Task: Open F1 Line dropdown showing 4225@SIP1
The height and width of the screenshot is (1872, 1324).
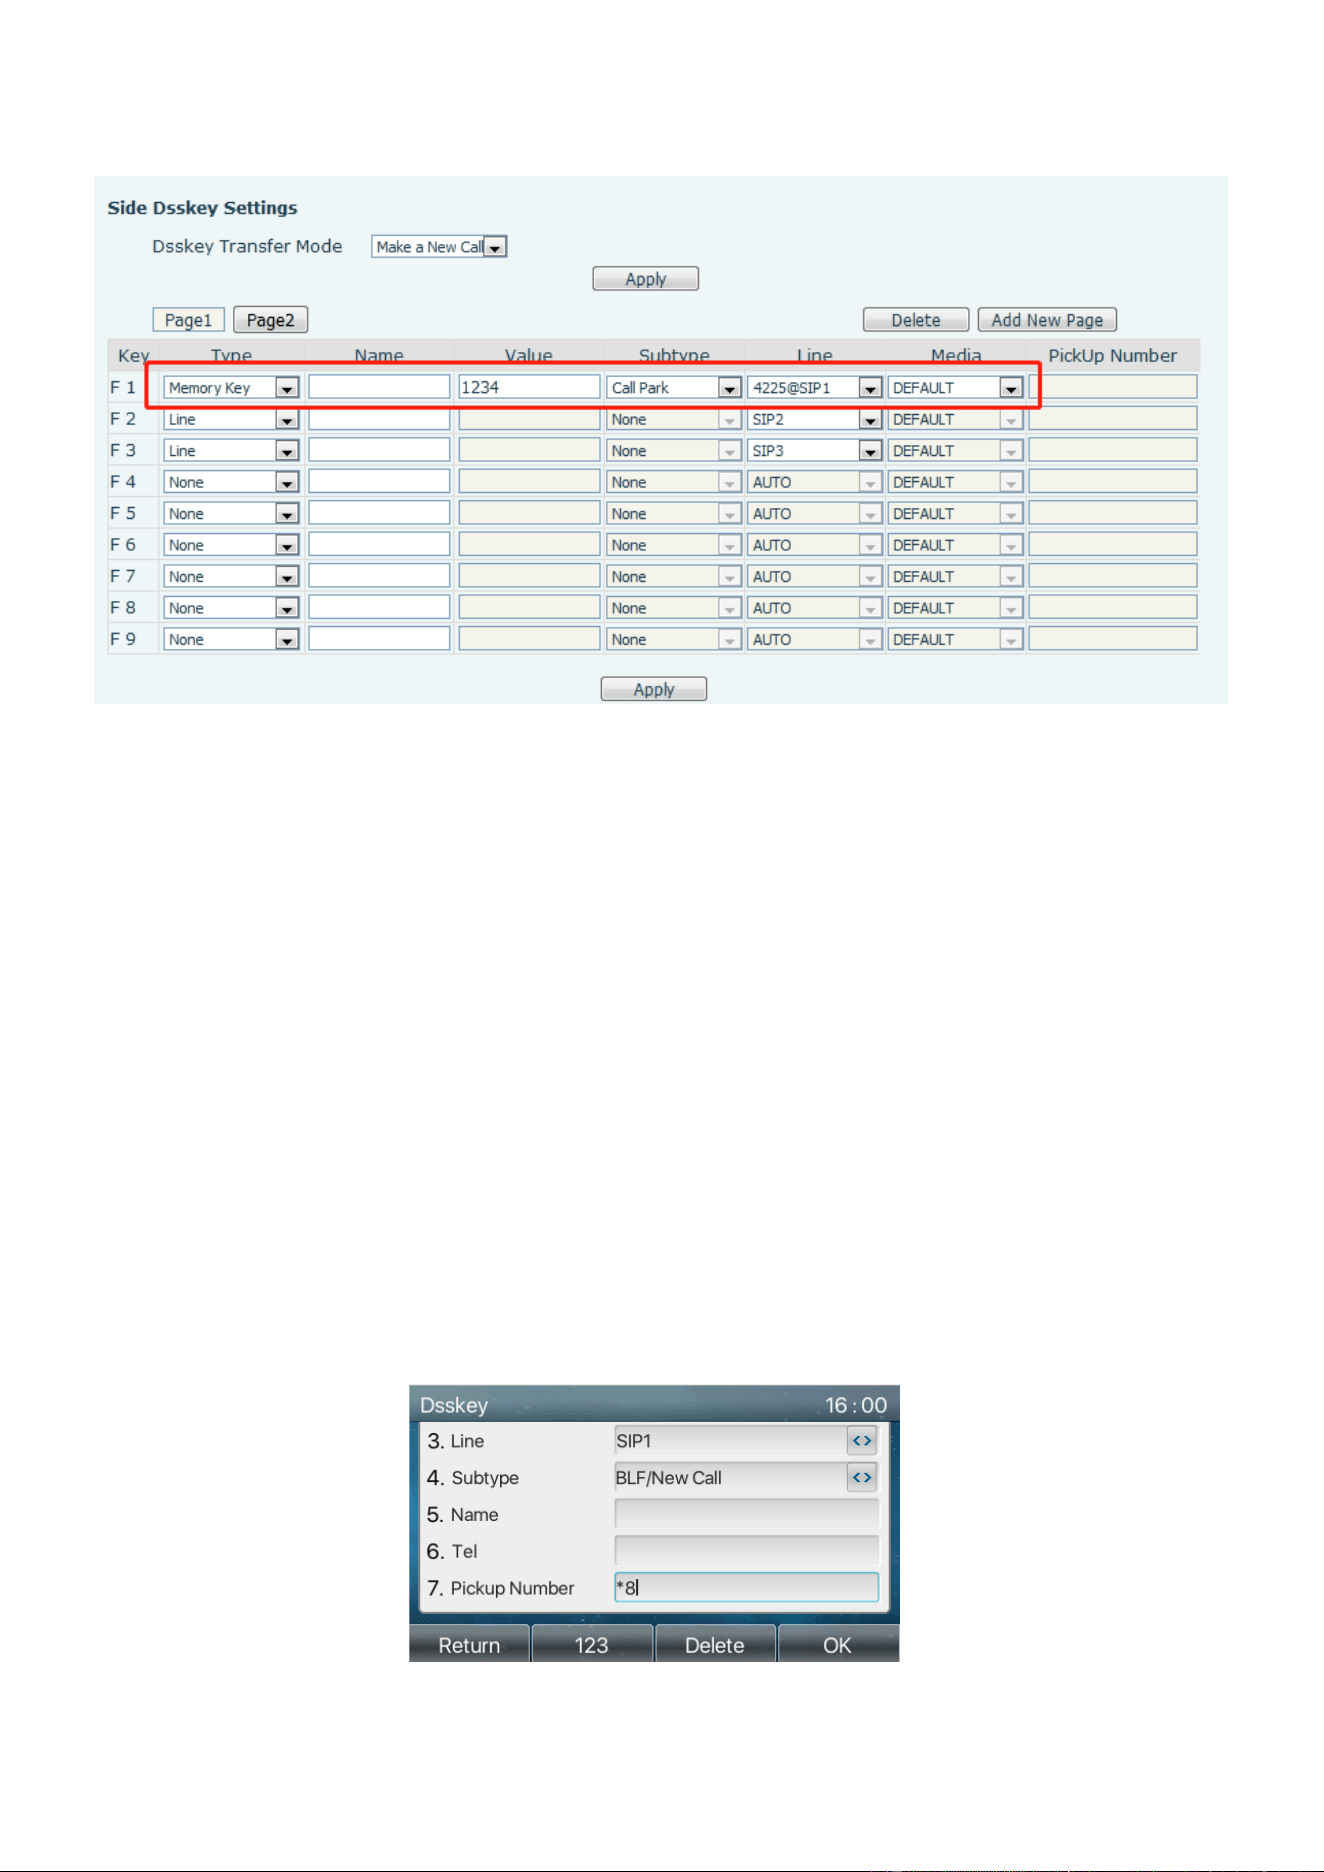Action: point(815,388)
